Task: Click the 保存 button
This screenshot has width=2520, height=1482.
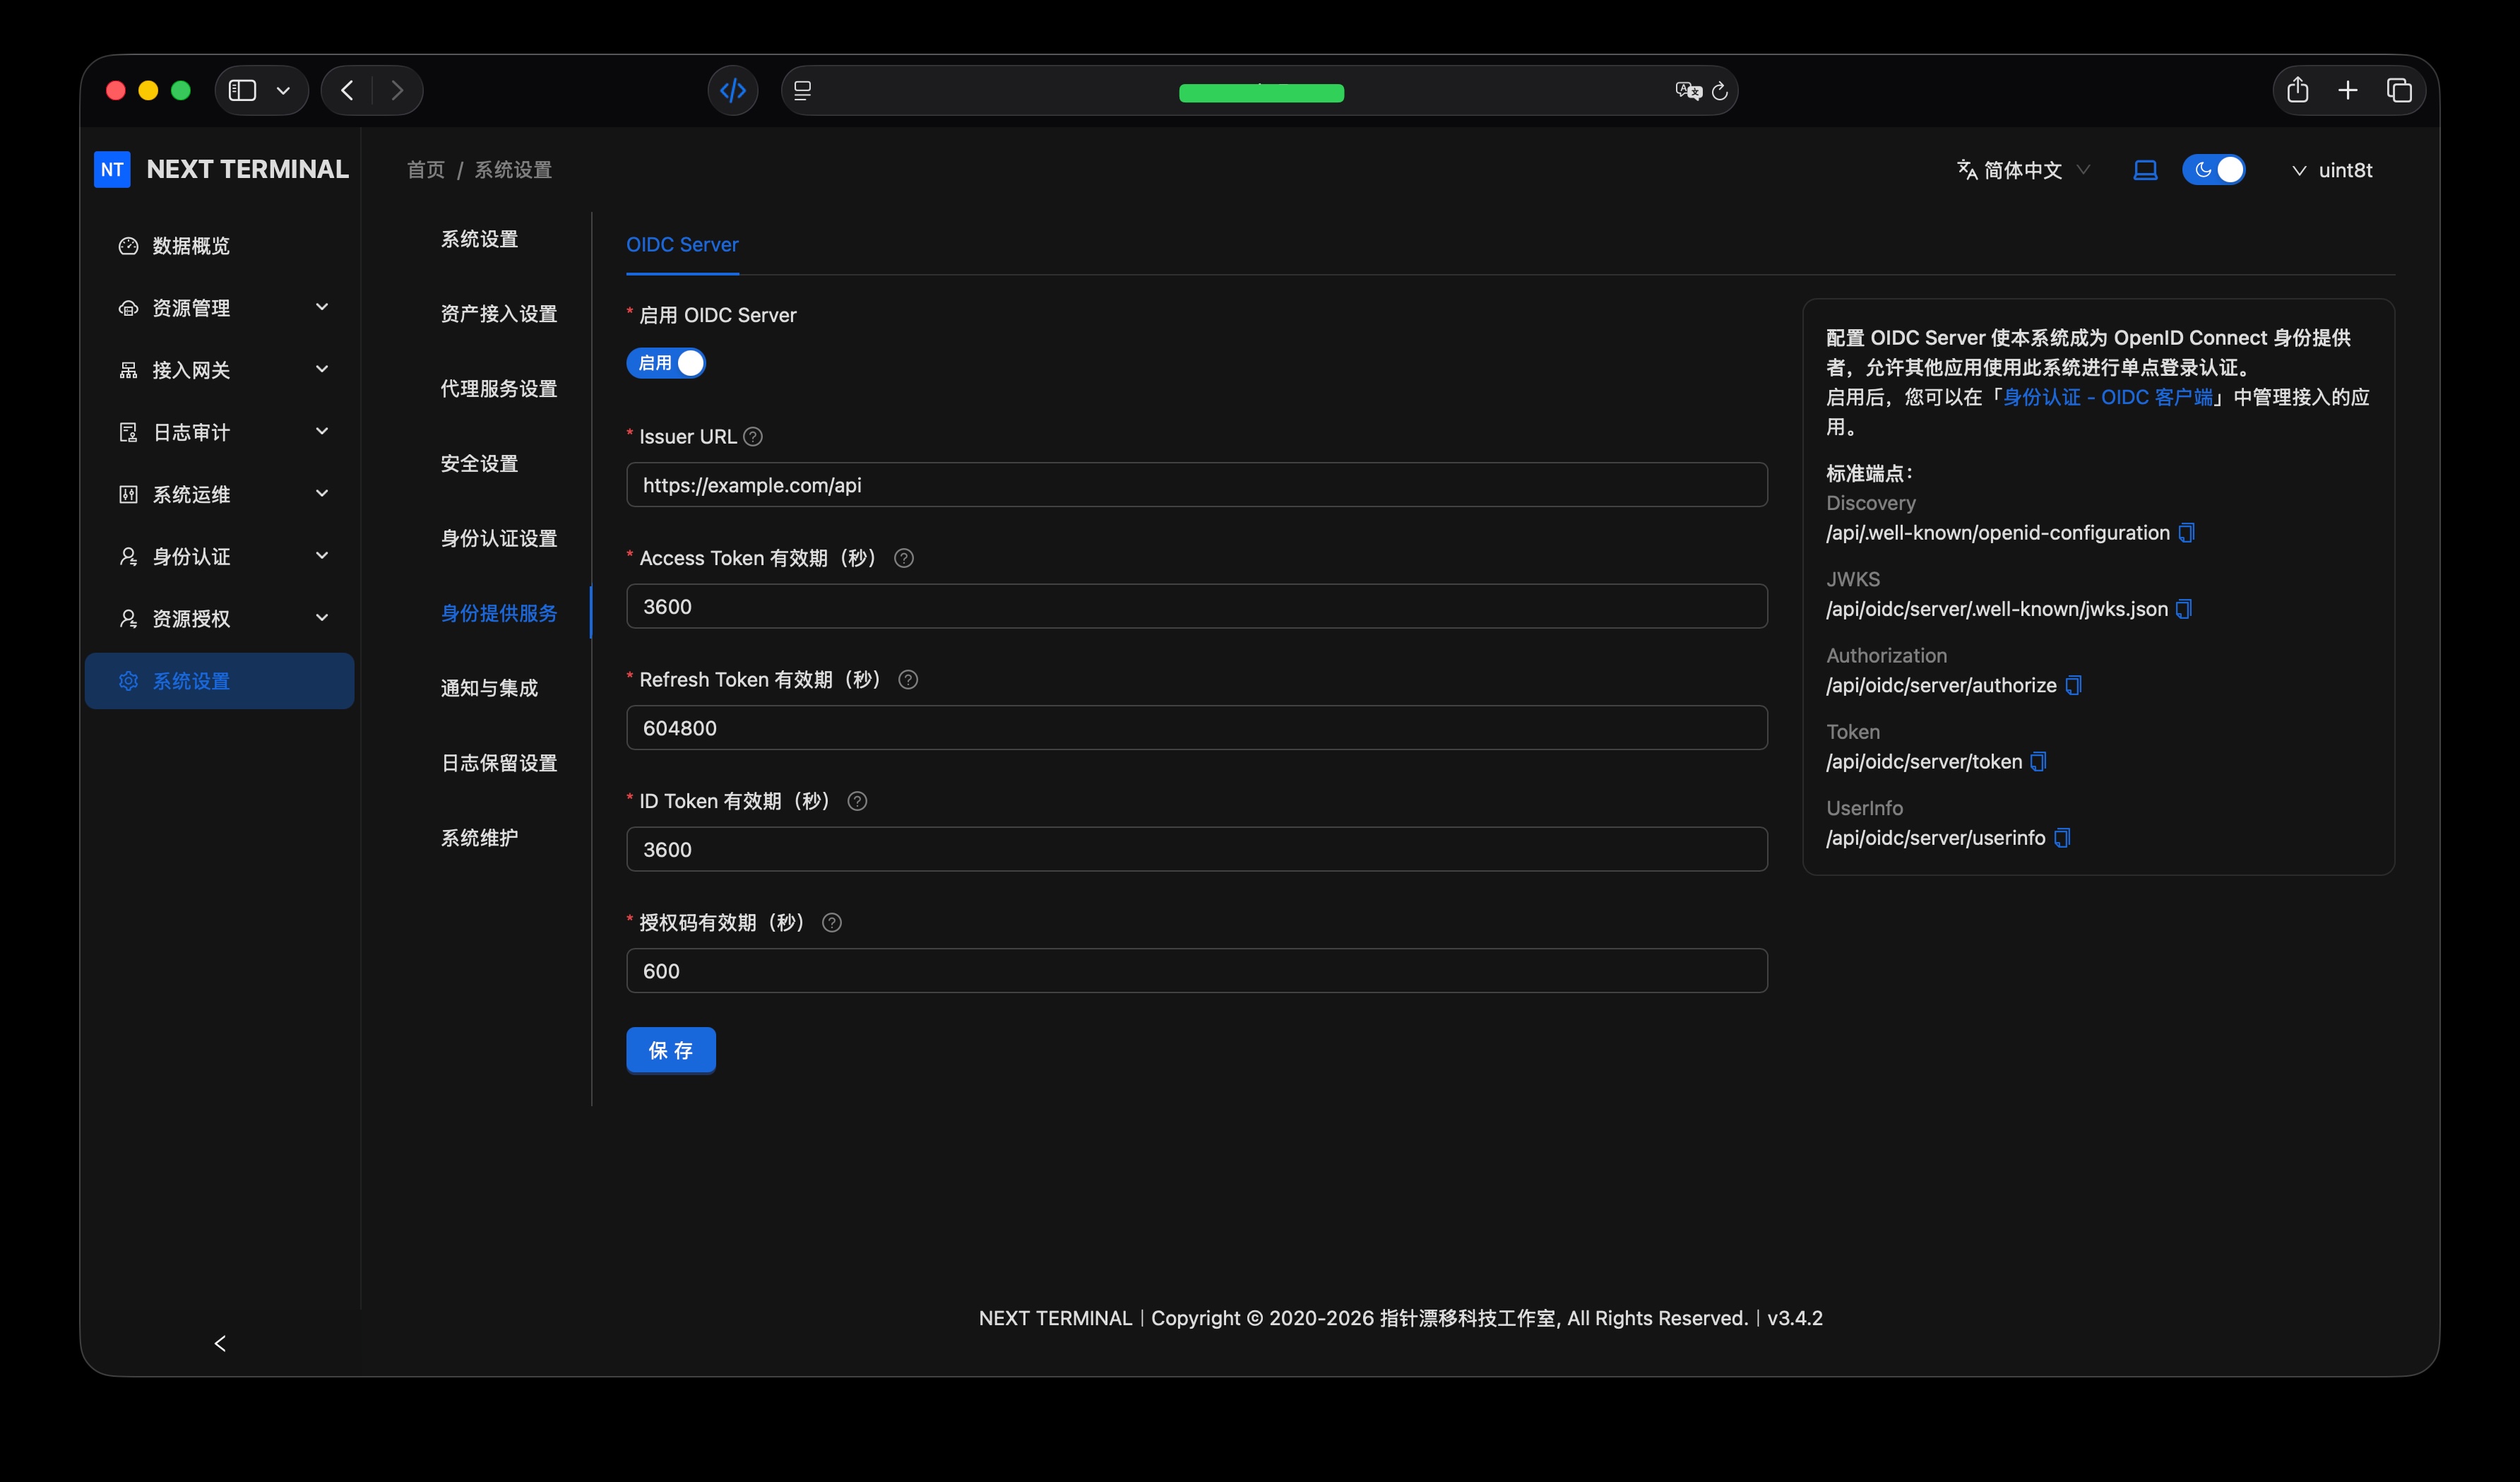Action: click(671, 1050)
